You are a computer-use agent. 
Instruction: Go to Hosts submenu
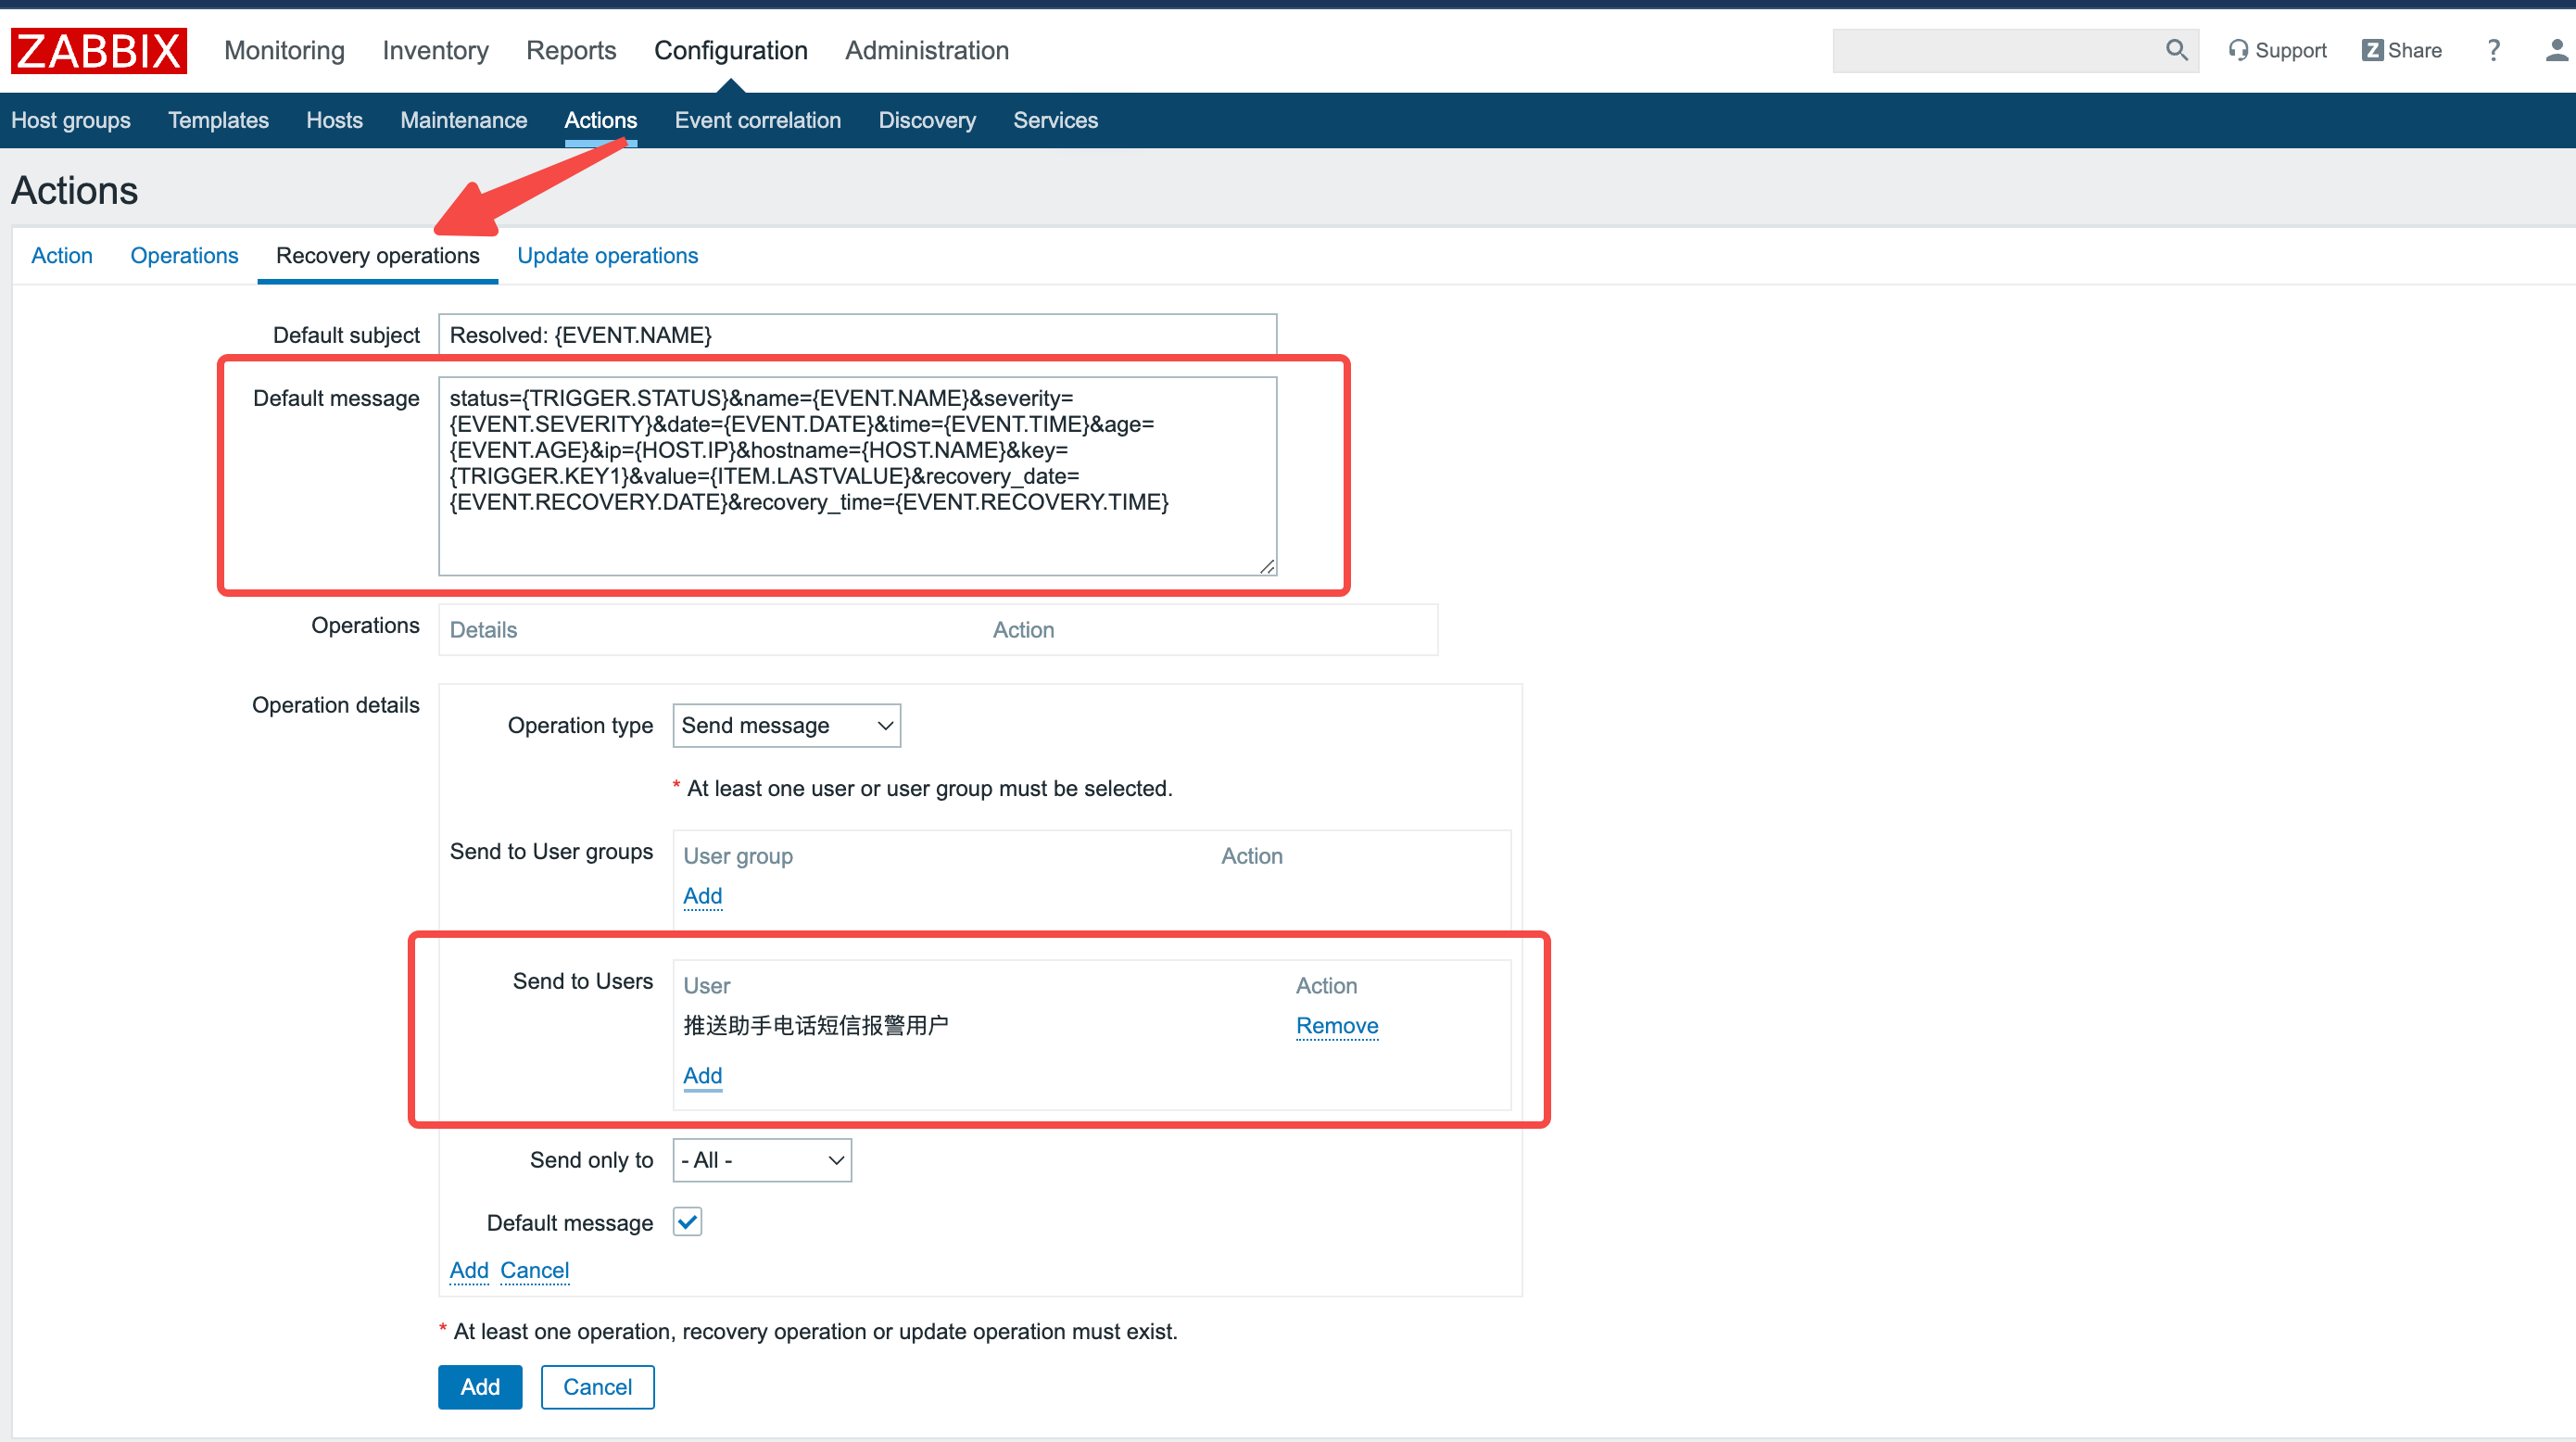coord(334,120)
